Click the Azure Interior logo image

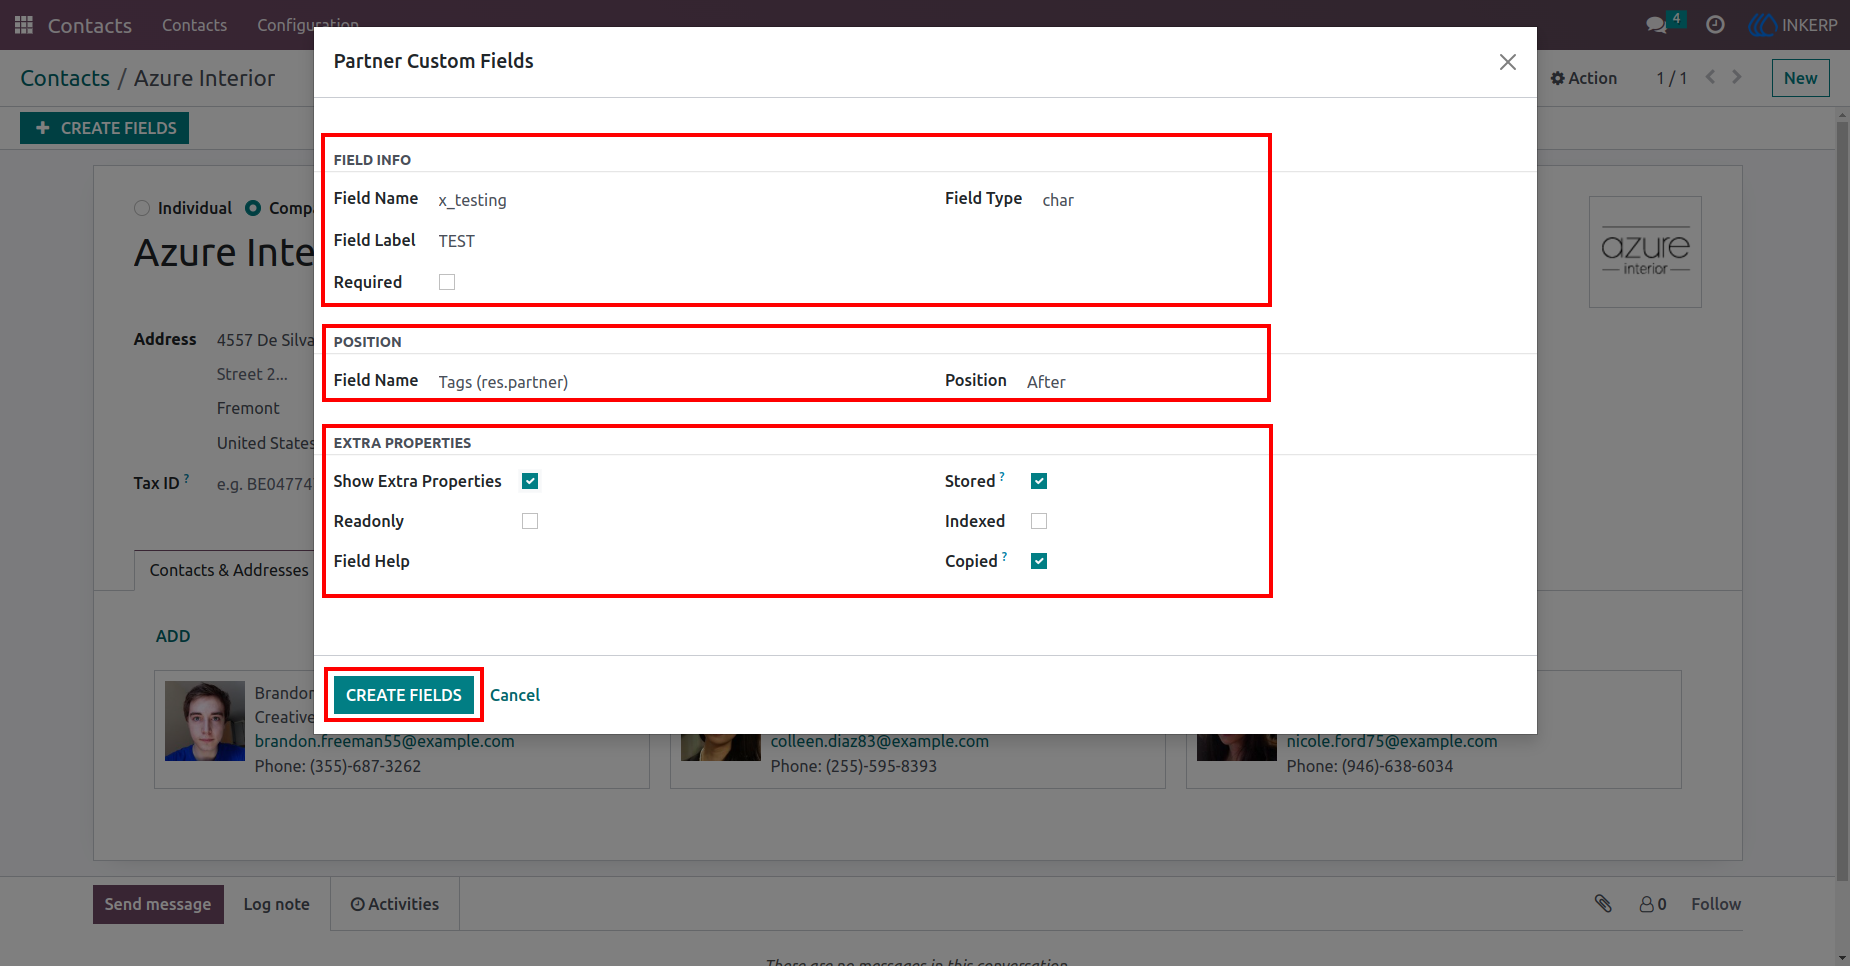(x=1645, y=252)
